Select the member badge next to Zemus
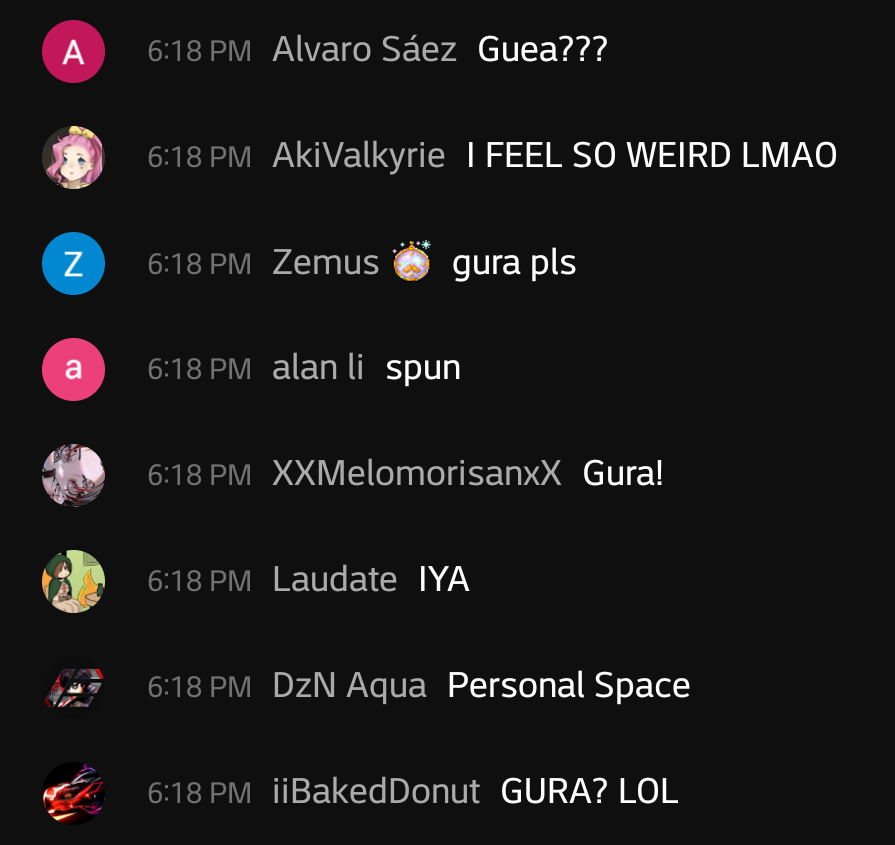The height and width of the screenshot is (845, 895). point(412,261)
